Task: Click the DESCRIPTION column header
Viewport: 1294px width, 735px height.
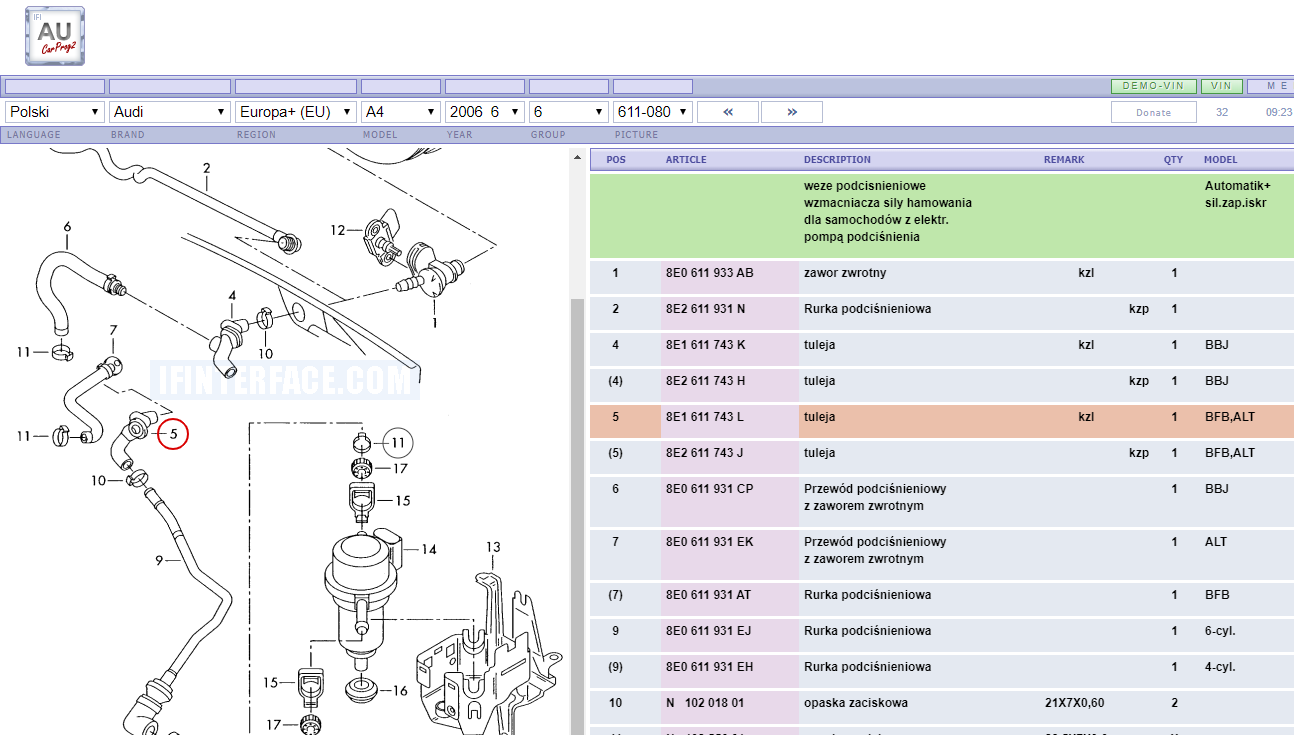Action: [837, 159]
